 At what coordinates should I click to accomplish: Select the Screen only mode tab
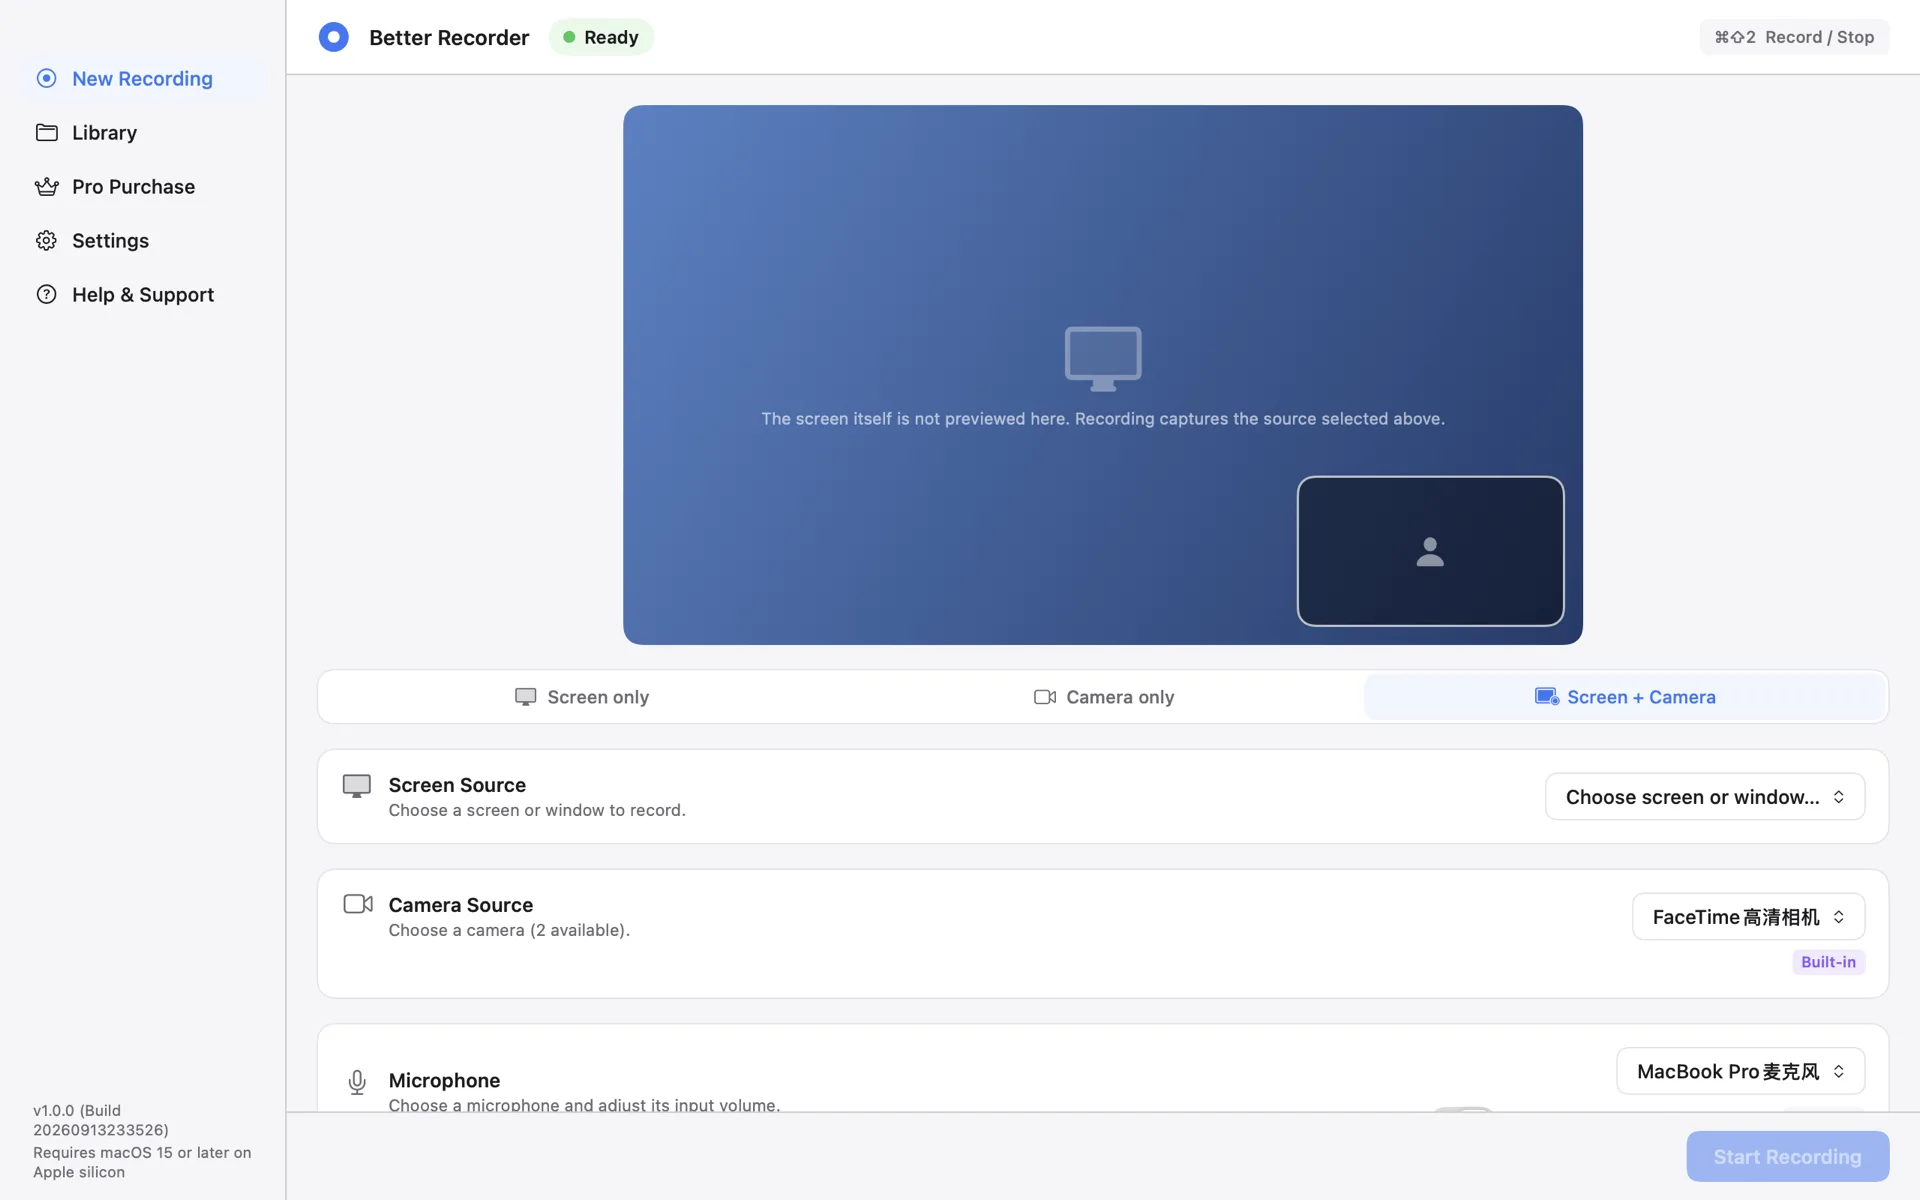tap(581, 697)
